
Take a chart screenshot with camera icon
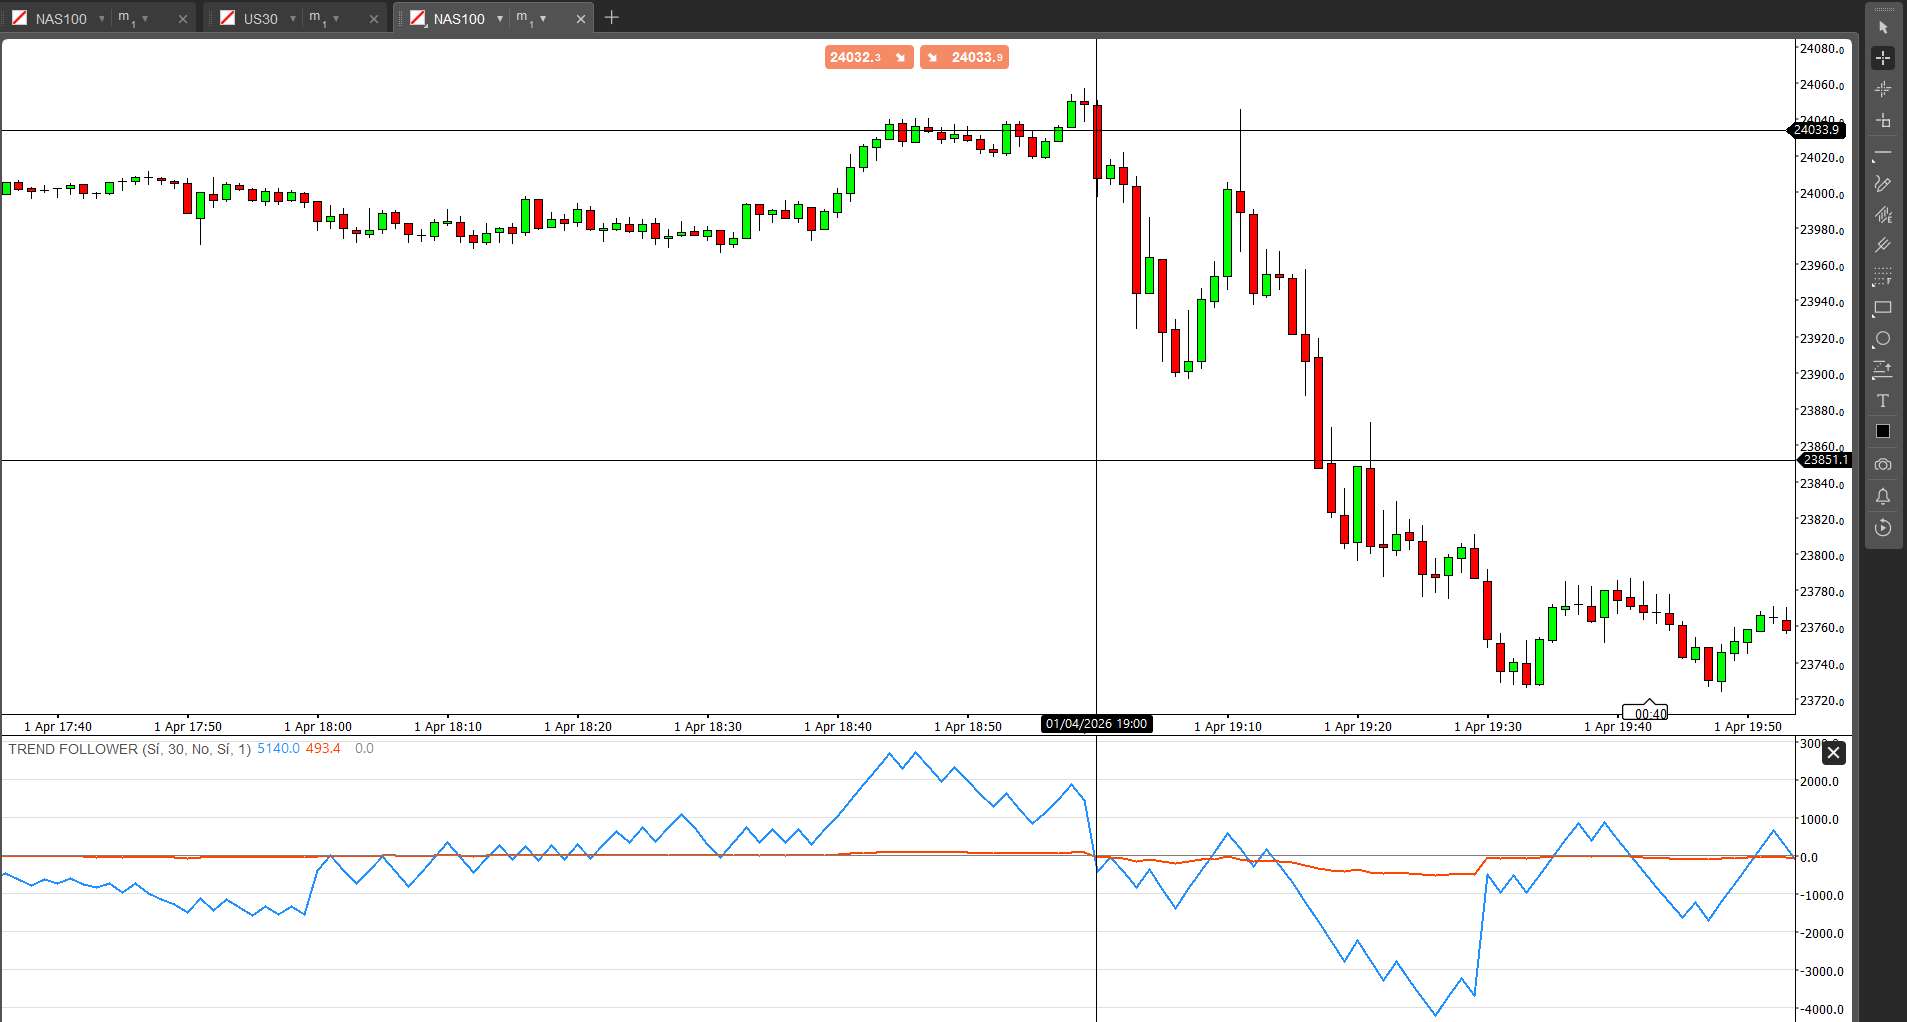coord(1883,465)
